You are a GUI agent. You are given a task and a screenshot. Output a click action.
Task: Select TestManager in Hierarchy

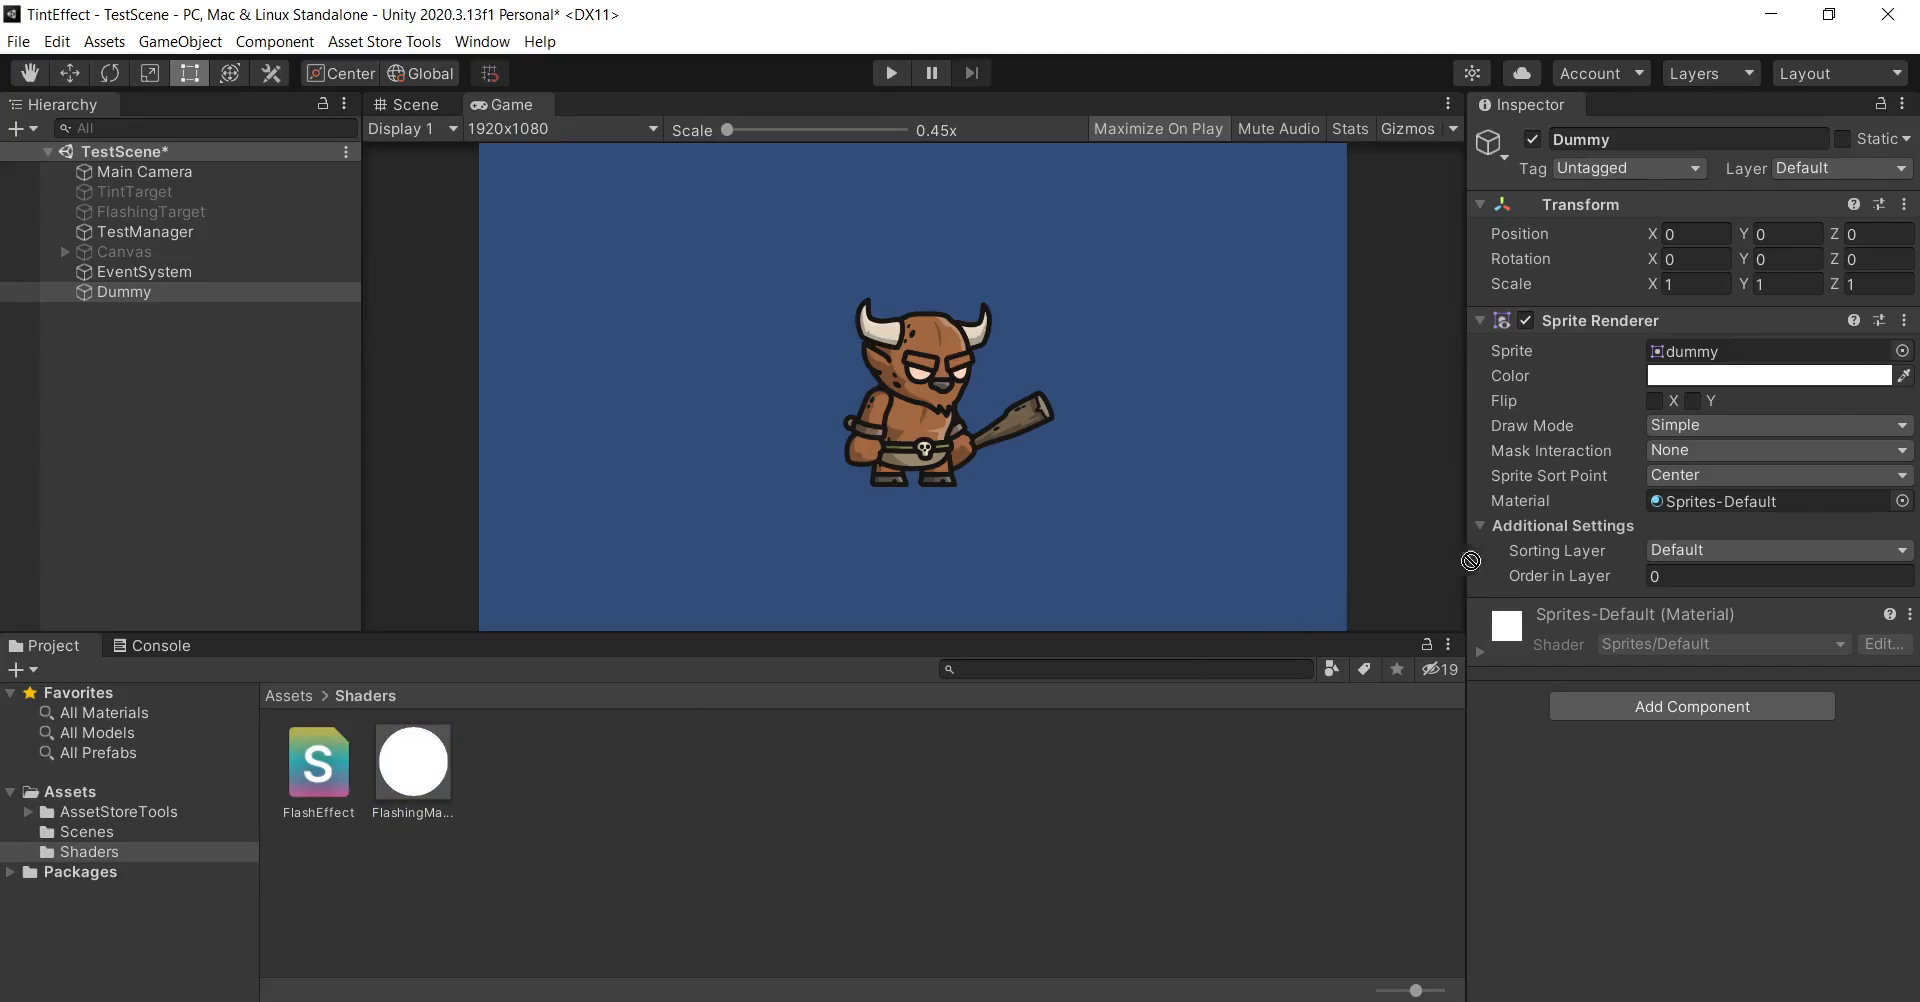pyautogui.click(x=145, y=232)
